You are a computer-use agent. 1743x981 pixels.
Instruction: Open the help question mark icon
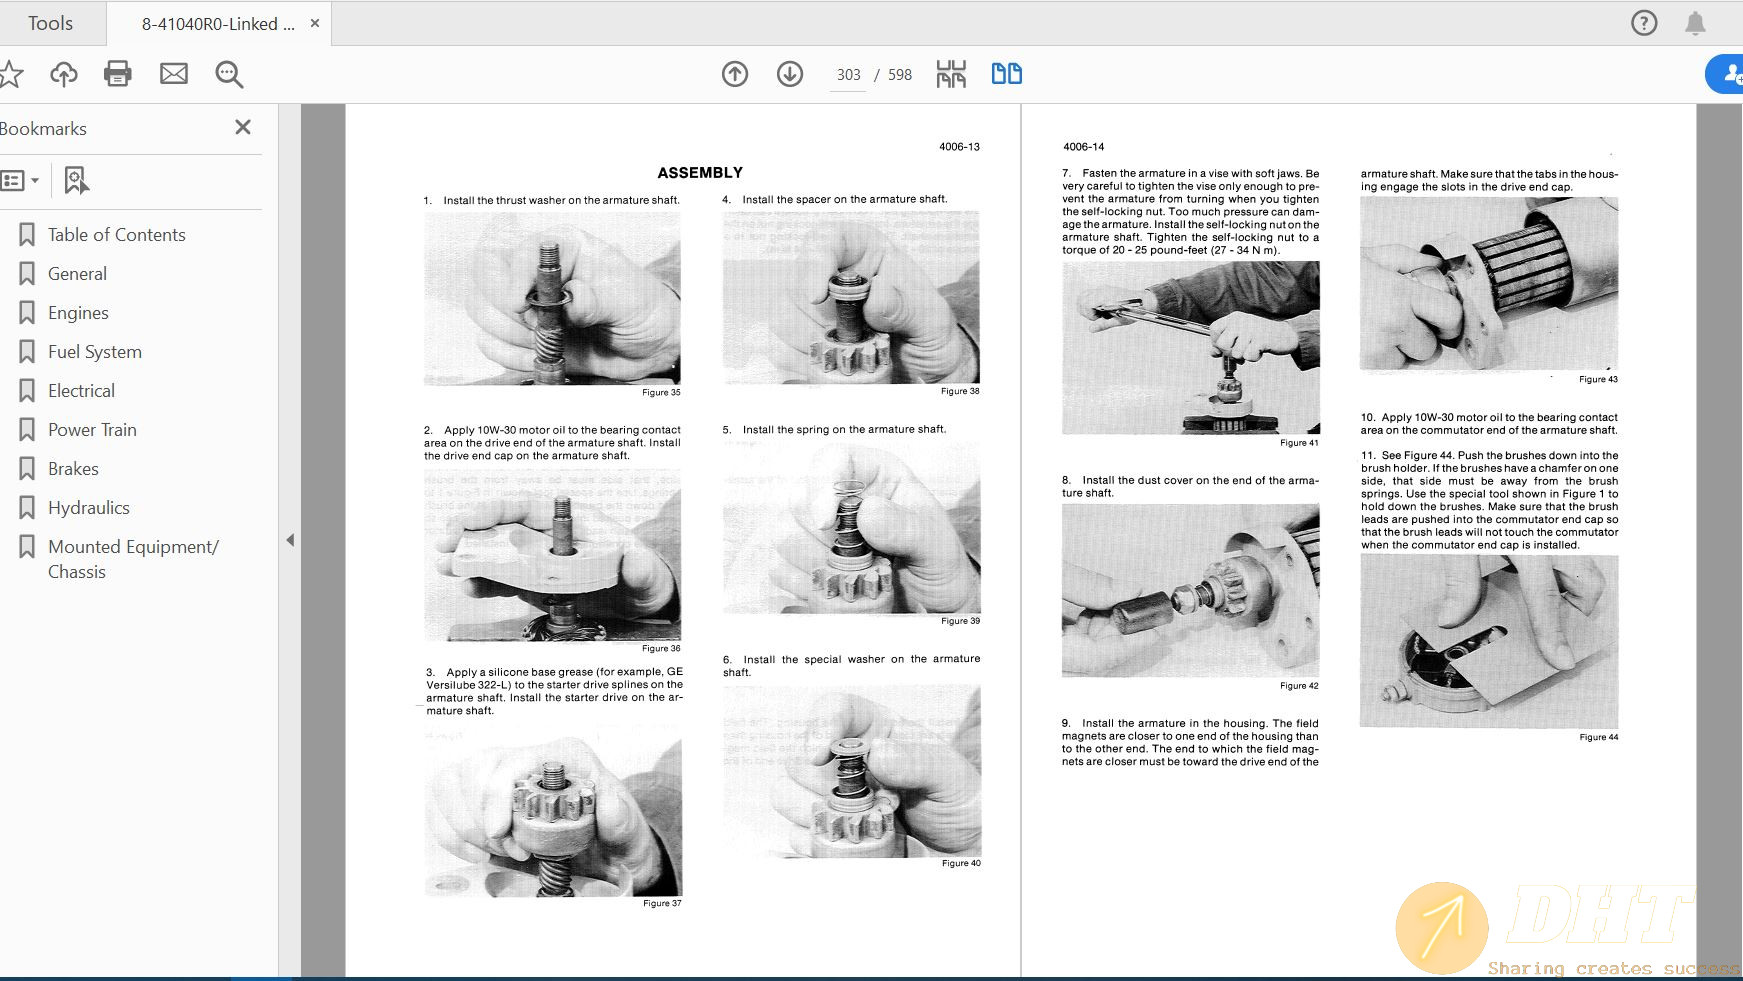pyautogui.click(x=1644, y=23)
